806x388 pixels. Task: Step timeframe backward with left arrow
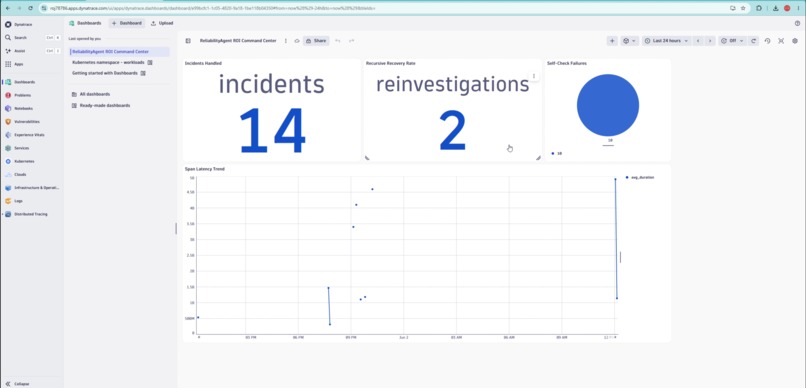[x=698, y=41]
